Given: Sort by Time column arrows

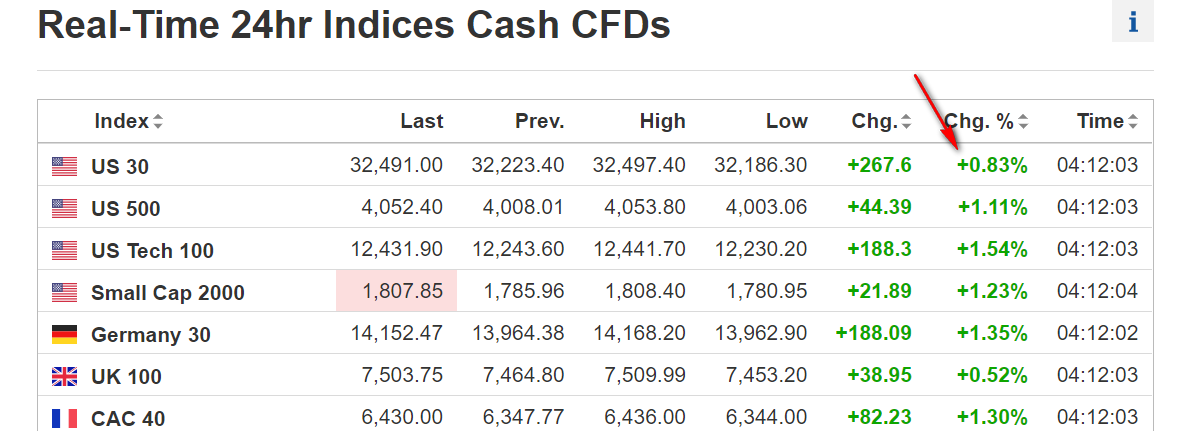Looking at the screenshot, I should pos(1133,122).
